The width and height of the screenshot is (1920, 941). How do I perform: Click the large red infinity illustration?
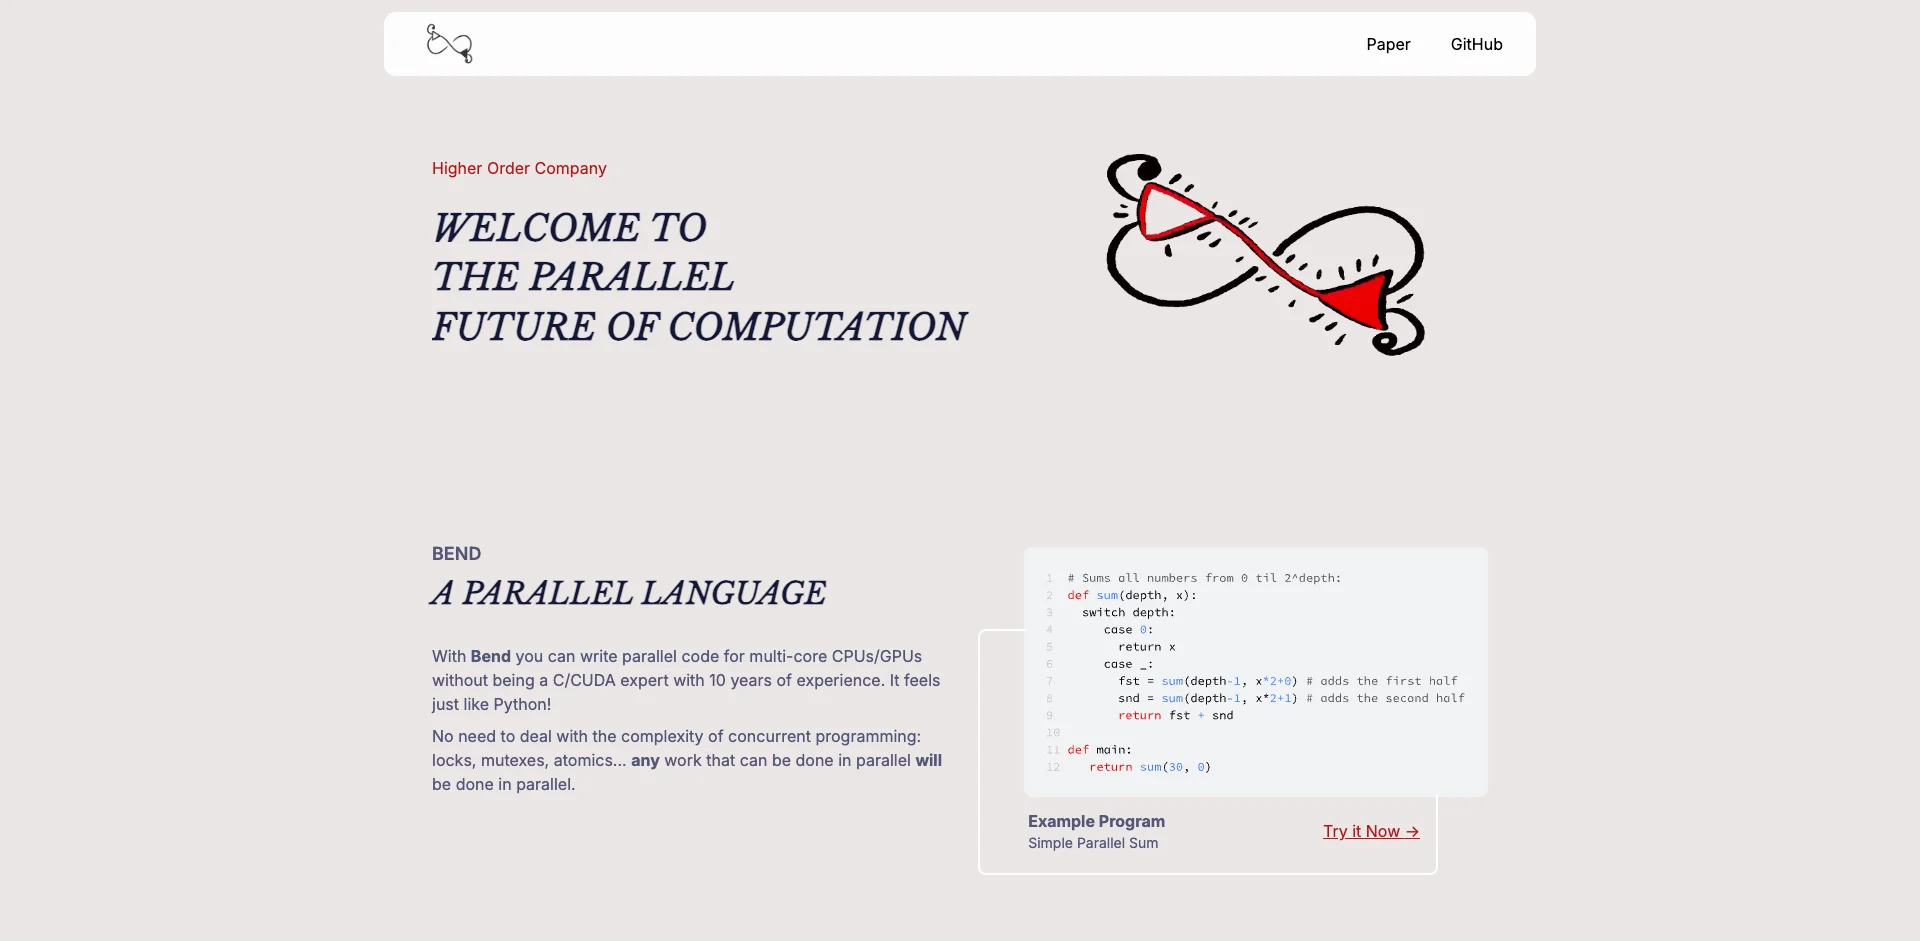[x=1266, y=254]
